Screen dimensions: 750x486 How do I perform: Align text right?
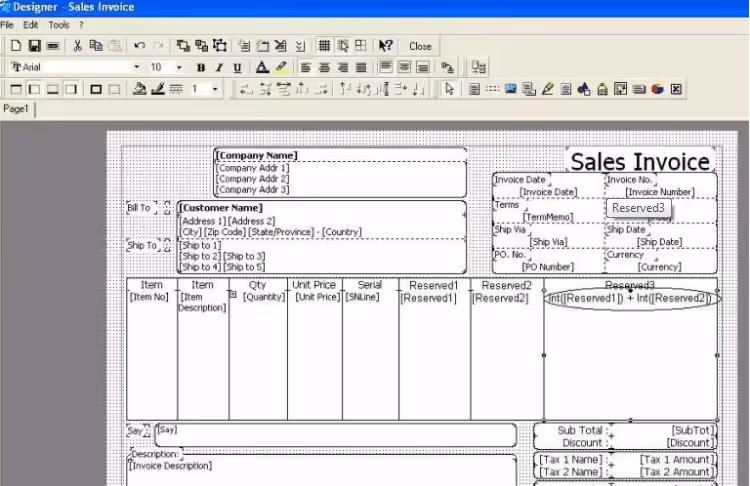tap(343, 67)
